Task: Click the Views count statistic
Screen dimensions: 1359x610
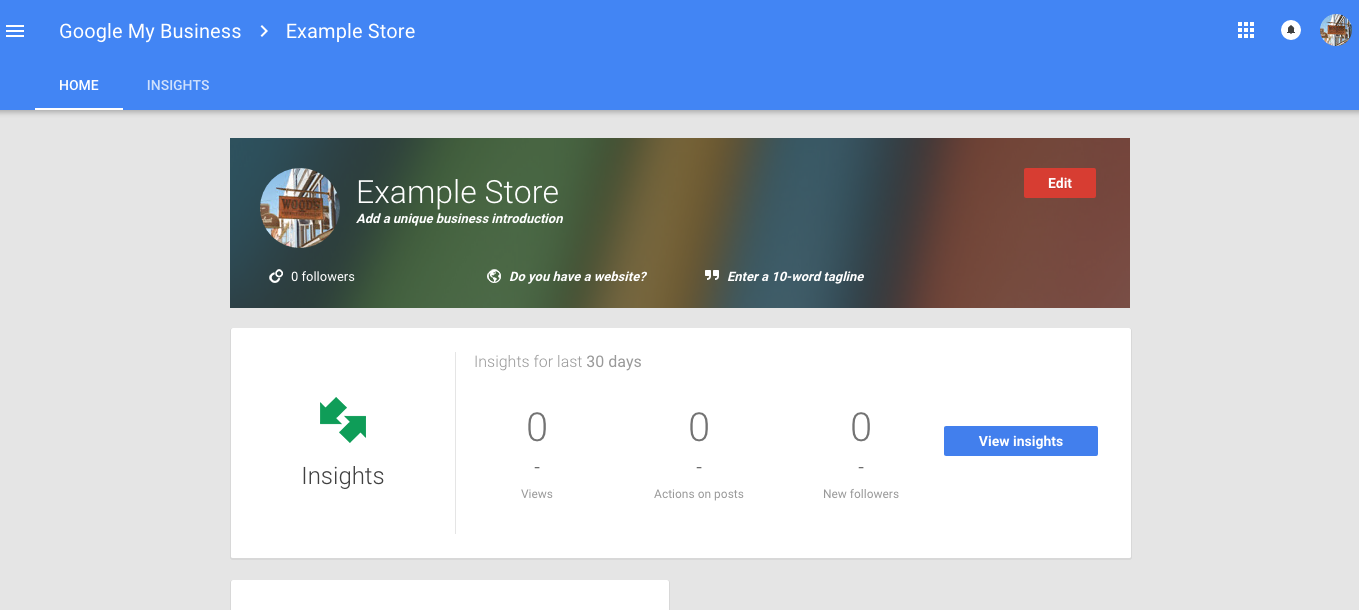Action: click(x=537, y=428)
